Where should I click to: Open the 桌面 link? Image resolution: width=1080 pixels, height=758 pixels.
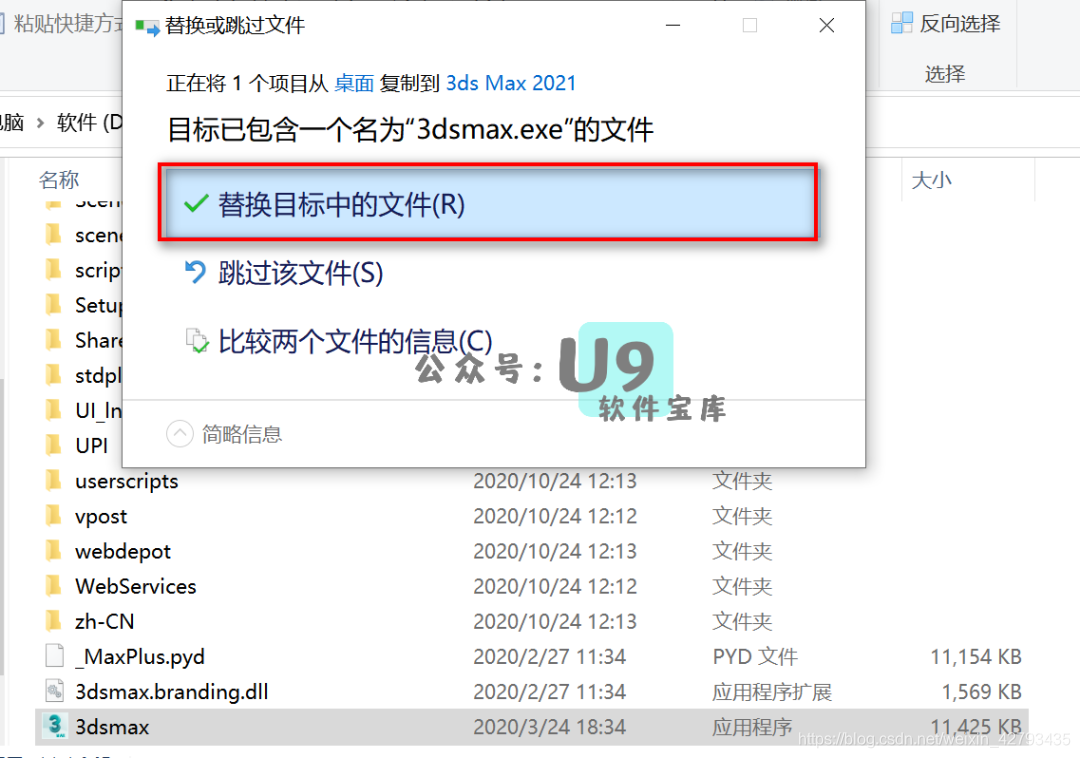[354, 83]
